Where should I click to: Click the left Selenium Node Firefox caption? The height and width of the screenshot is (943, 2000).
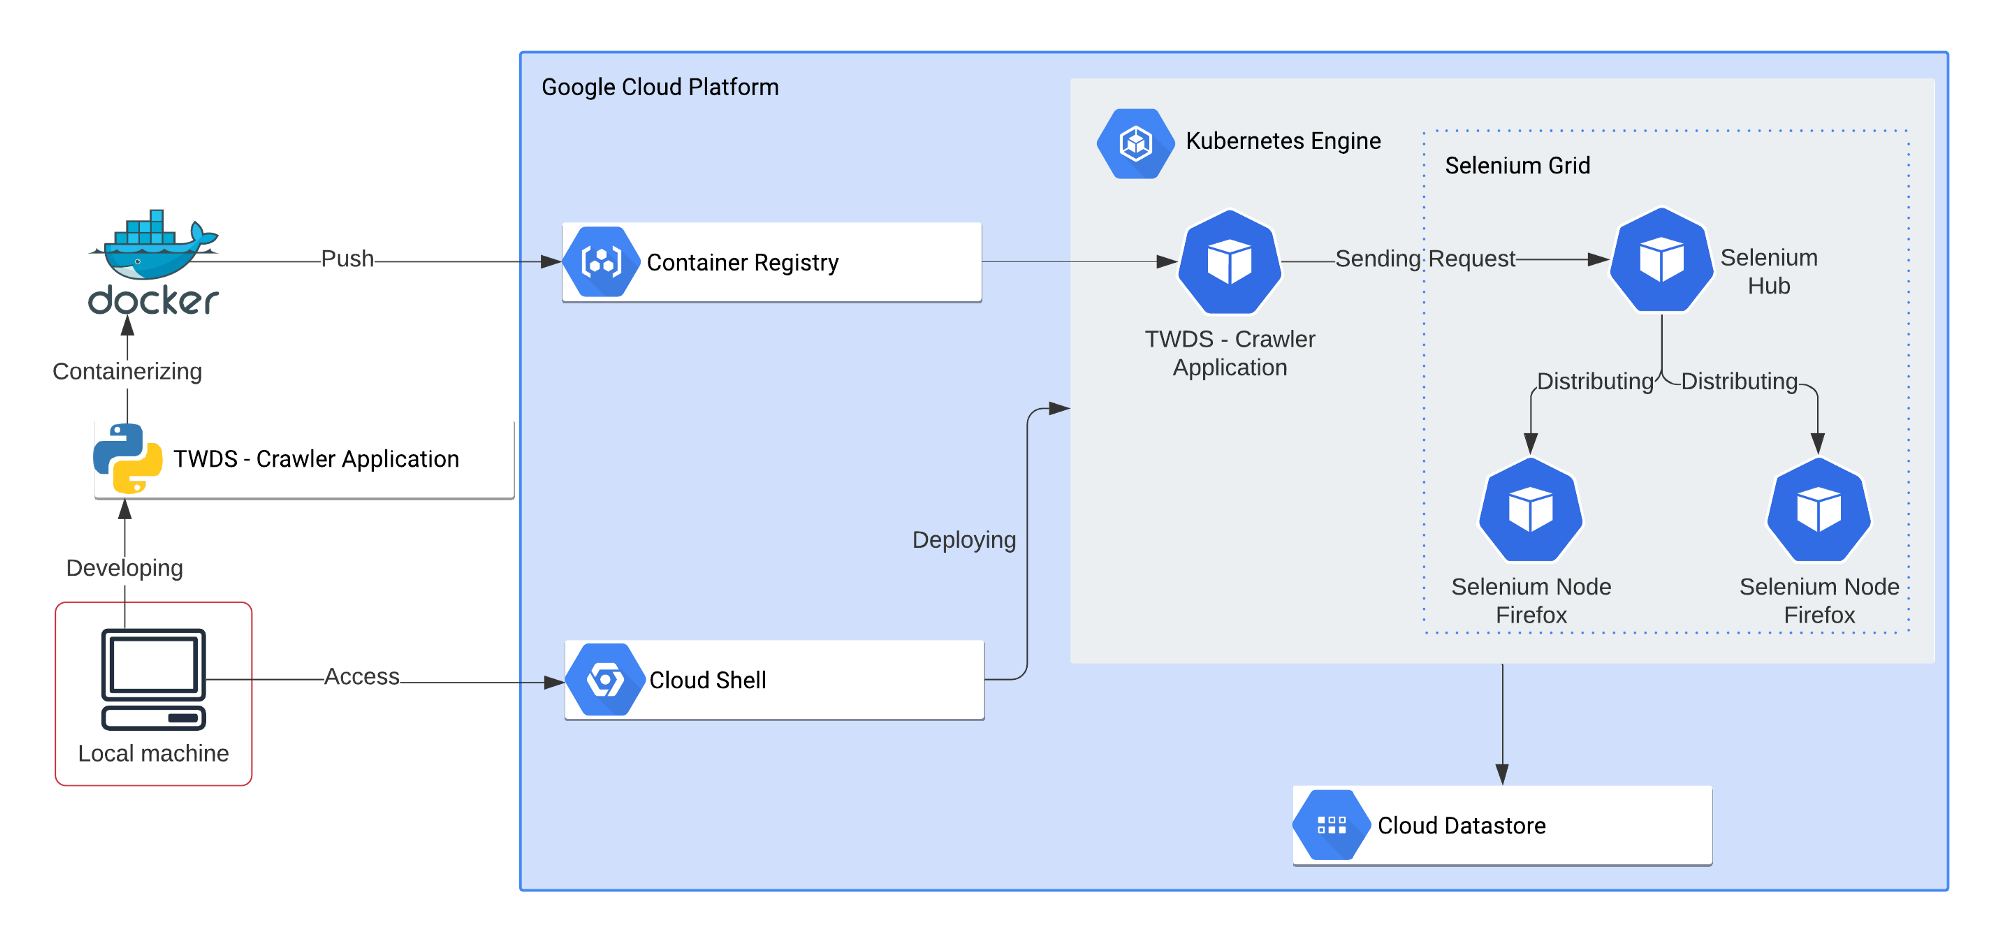1531,601
